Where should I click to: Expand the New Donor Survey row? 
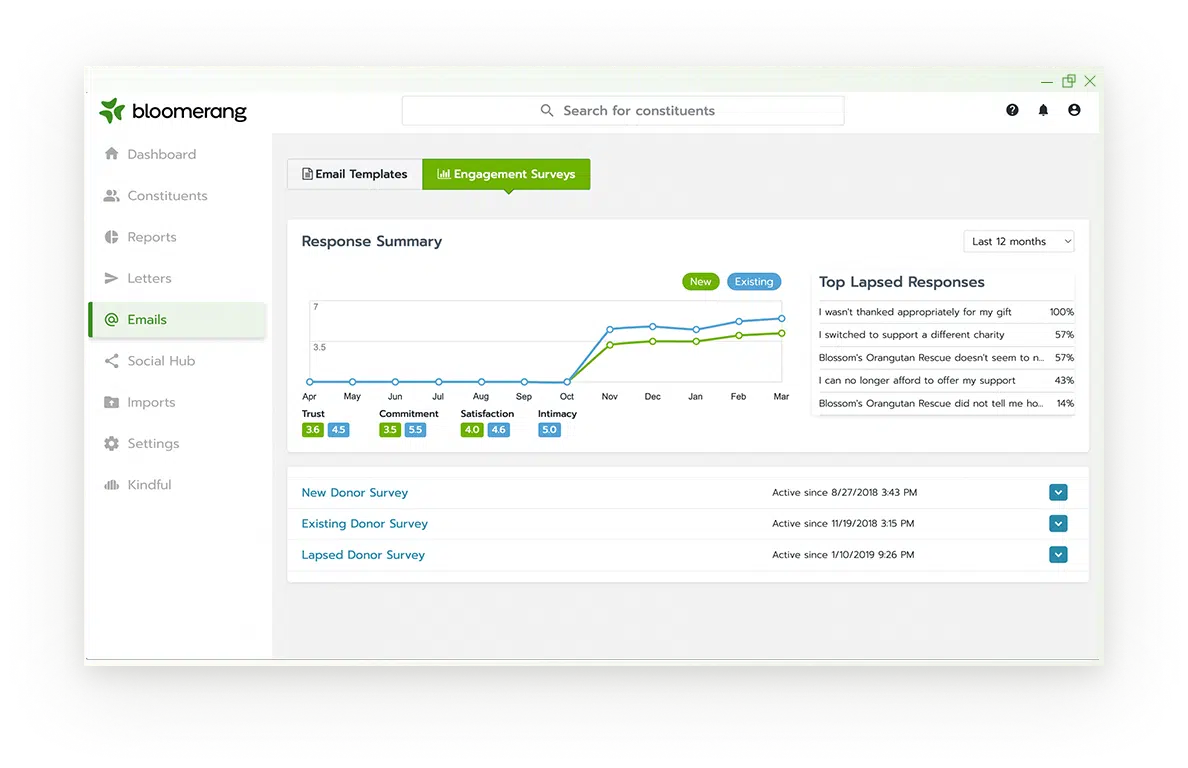(x=1058, y=492)
